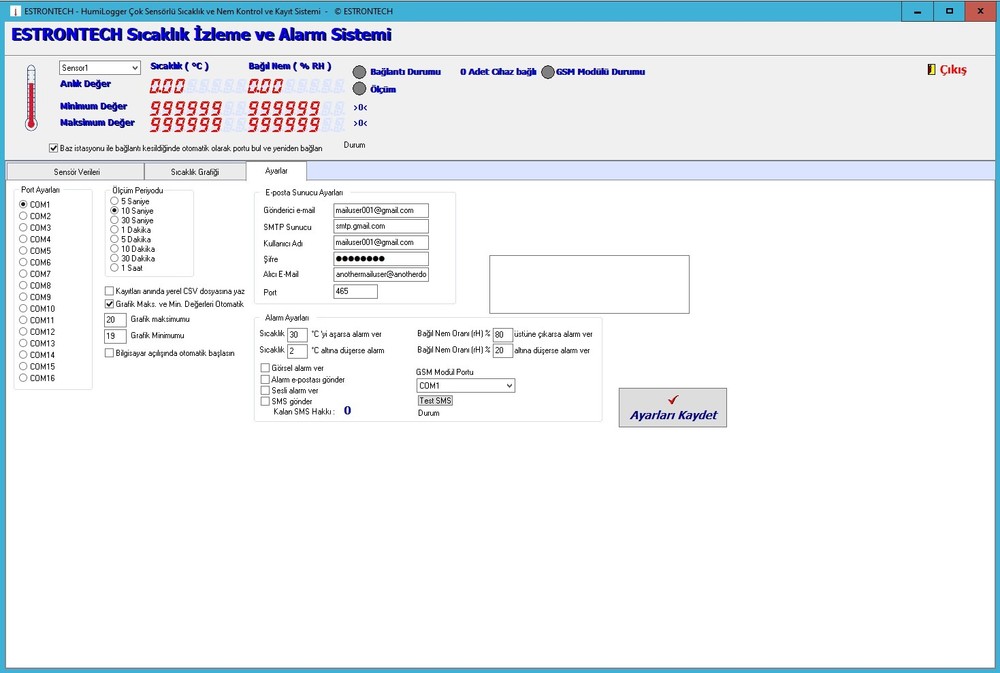This screenshot has width=1000, height=673.
Task: Click the thermometer icon
Action: point(31,98)
